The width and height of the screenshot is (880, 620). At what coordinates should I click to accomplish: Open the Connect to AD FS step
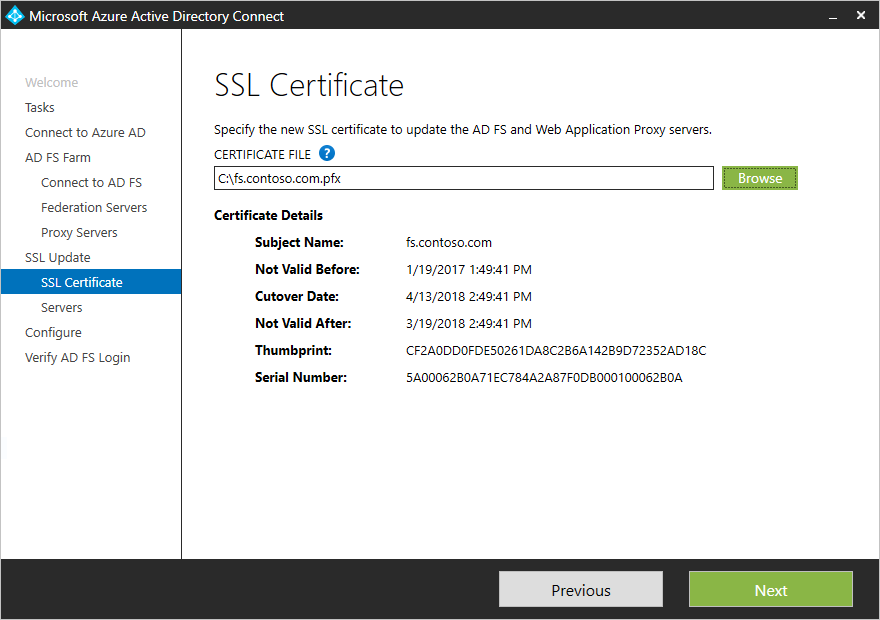click(93, 182)
